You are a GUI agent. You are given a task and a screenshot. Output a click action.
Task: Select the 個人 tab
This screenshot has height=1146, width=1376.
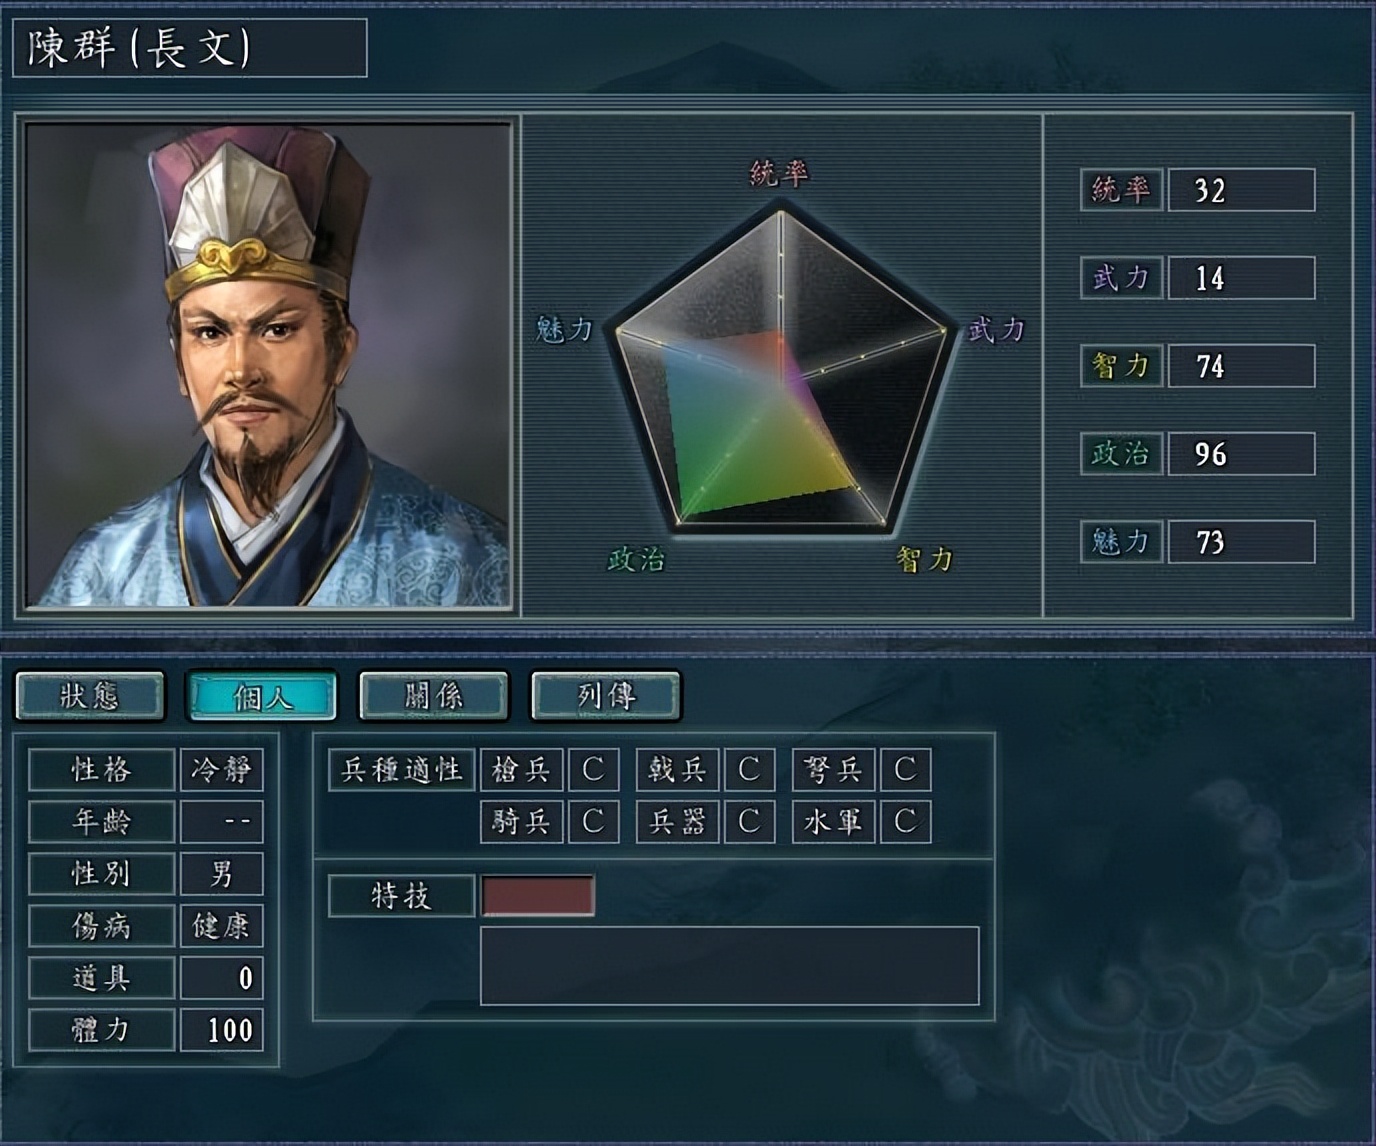click(x=262, y=696)
